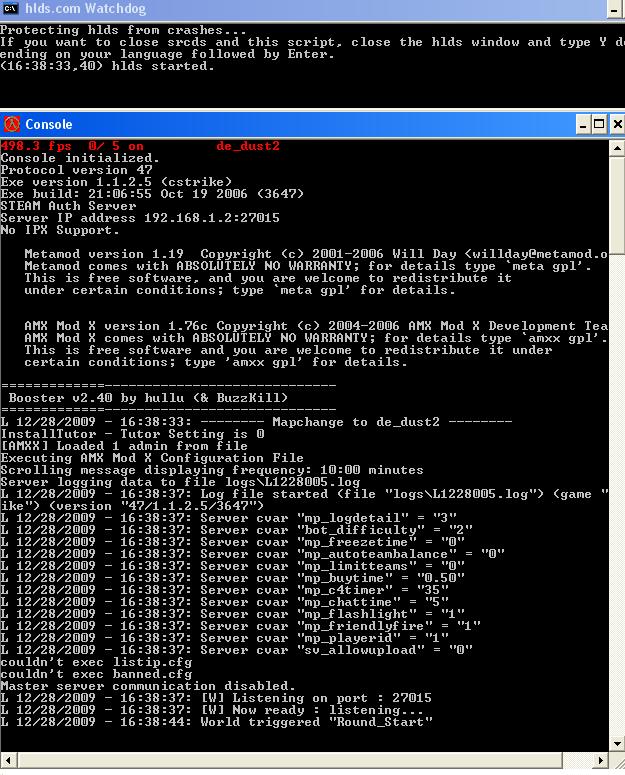Click the Half-Life icon in Console title bar
The width and height of the screenshot is (625, 775).
coord(11,124)
